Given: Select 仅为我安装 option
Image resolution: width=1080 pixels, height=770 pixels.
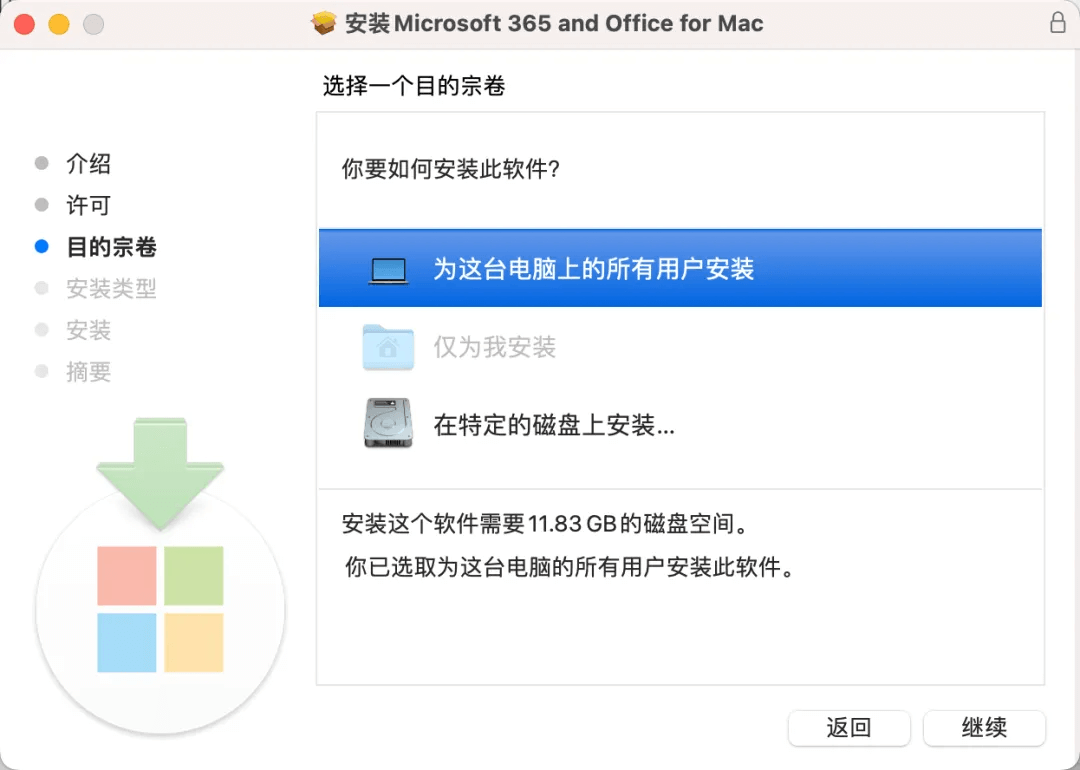Looking at the screenshot, I should pos(680,346).
